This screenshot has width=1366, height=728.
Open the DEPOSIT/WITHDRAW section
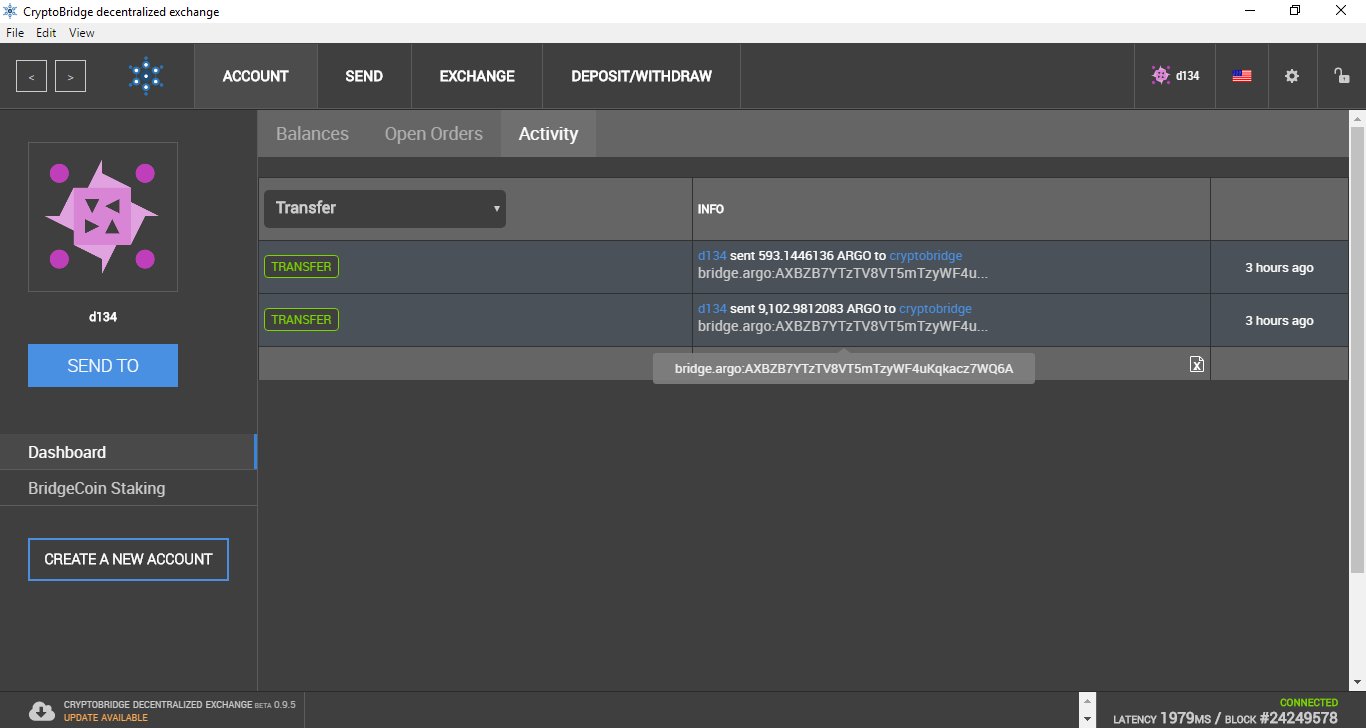641,76
